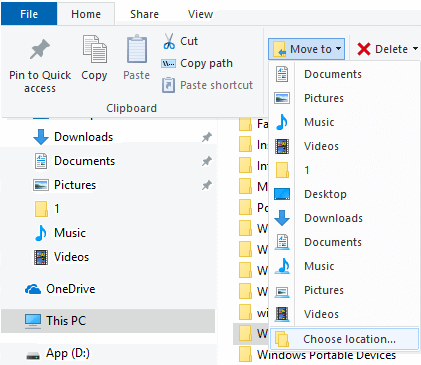Select 'Windows Portable Devices' folder name
Image resolution: width=421 pixels, height=365 pixels.
pyautogui.click(x=326, y=355)
